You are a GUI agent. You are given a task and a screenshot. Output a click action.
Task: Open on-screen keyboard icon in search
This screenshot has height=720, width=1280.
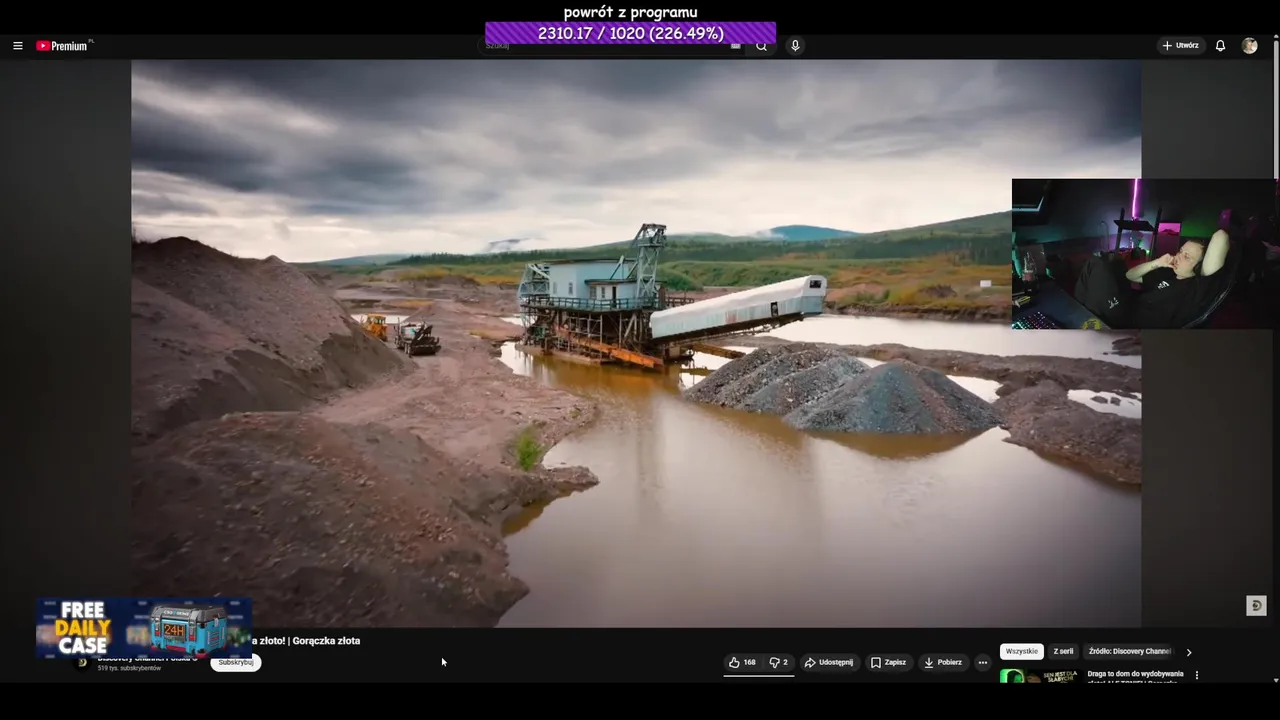pos(736,46)
